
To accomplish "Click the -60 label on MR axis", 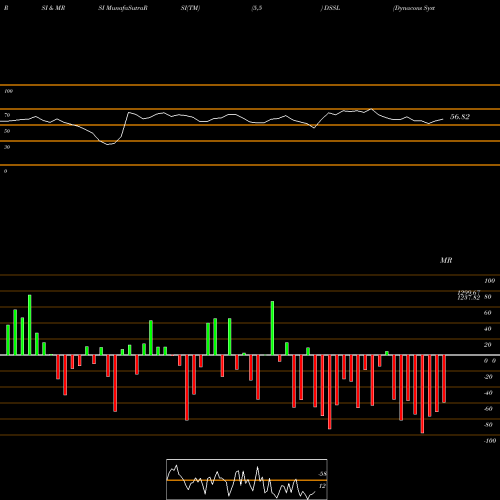I will 488,409.
